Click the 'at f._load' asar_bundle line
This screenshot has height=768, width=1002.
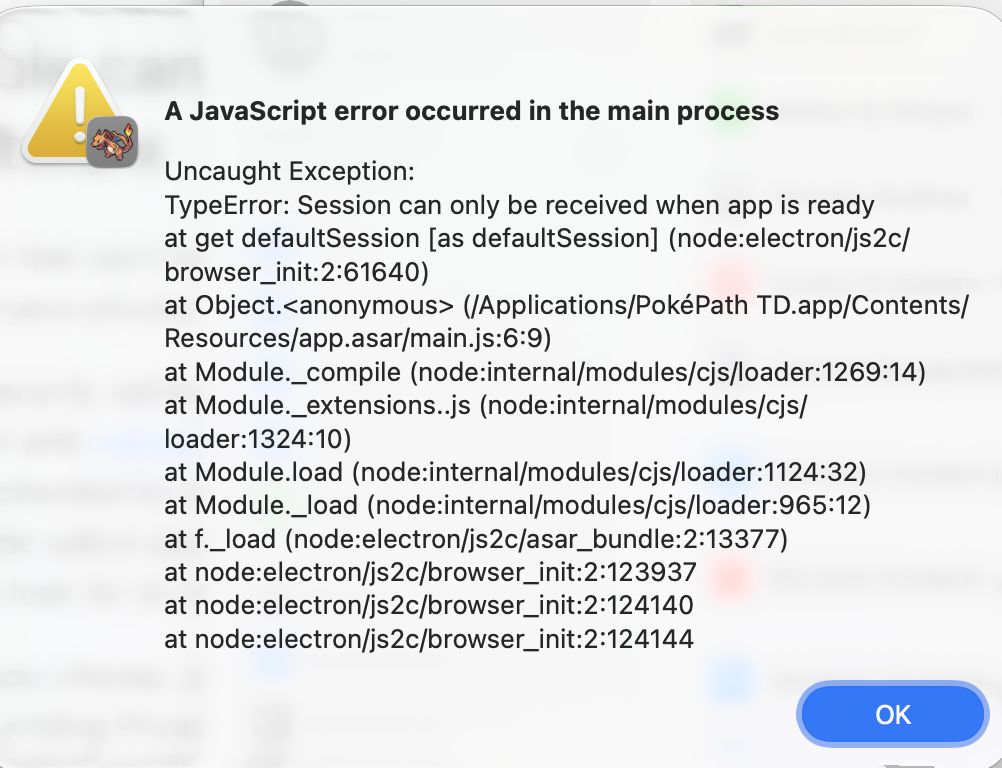click(x=476, y=540)
